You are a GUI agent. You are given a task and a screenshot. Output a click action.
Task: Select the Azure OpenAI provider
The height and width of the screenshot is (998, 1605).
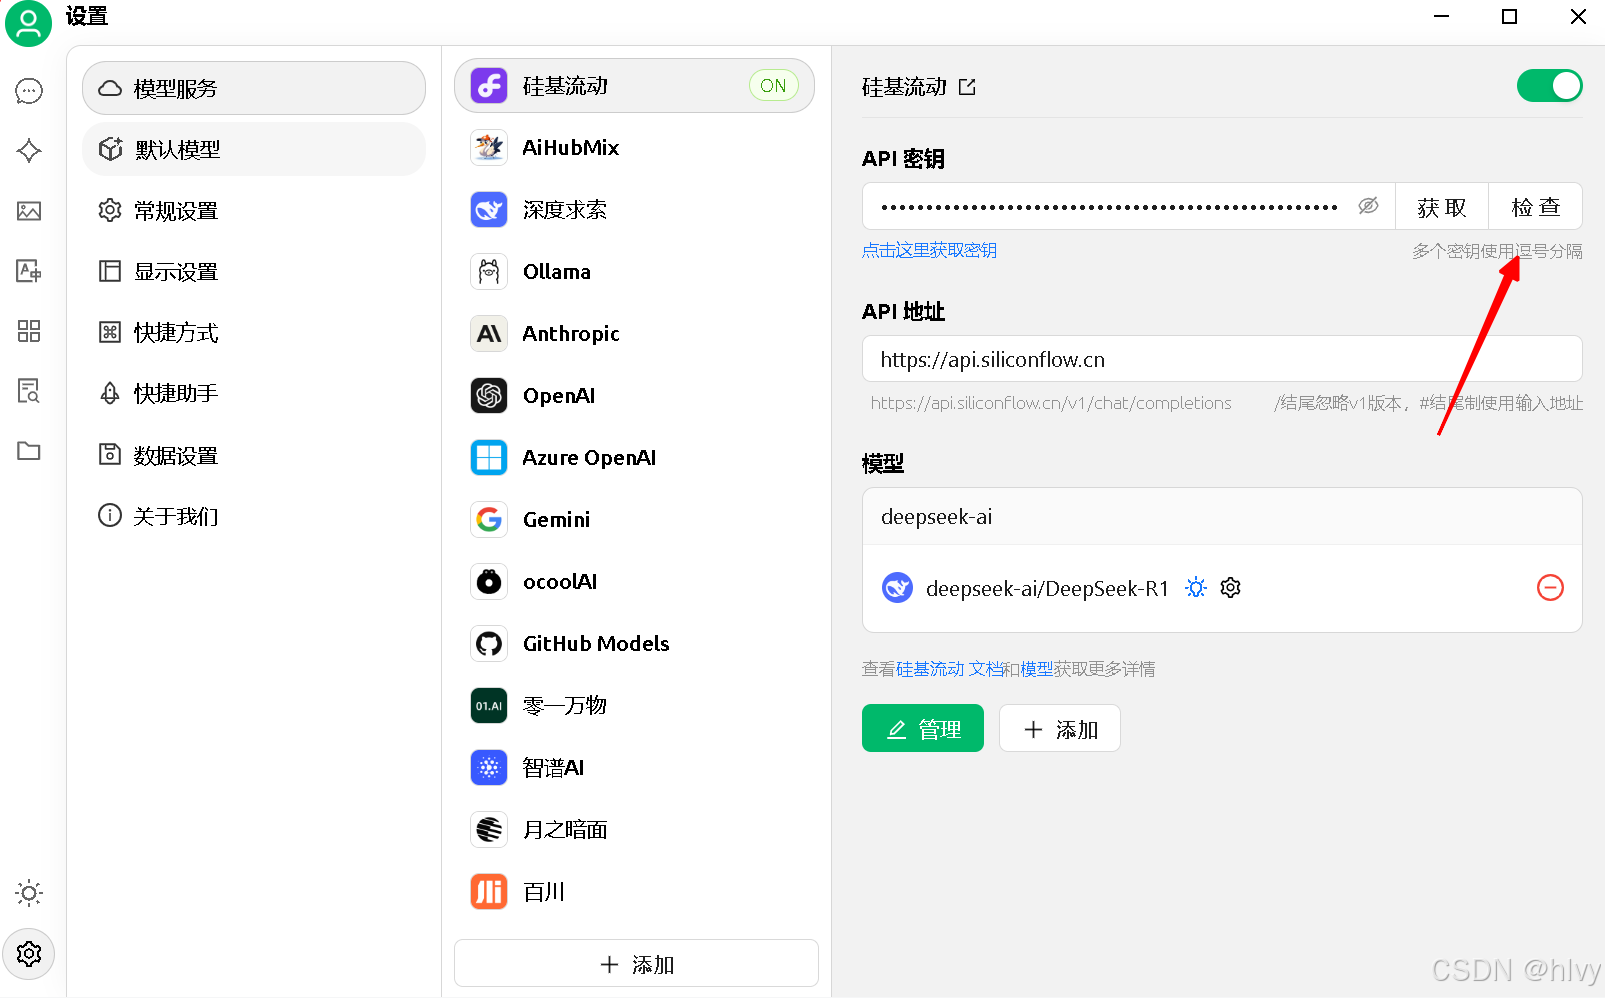tap(634, 458)
